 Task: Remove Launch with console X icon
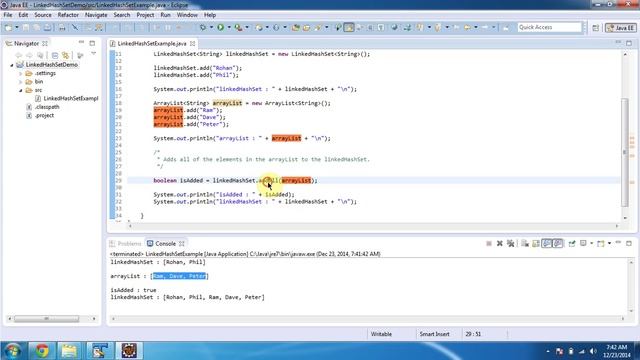499,244
